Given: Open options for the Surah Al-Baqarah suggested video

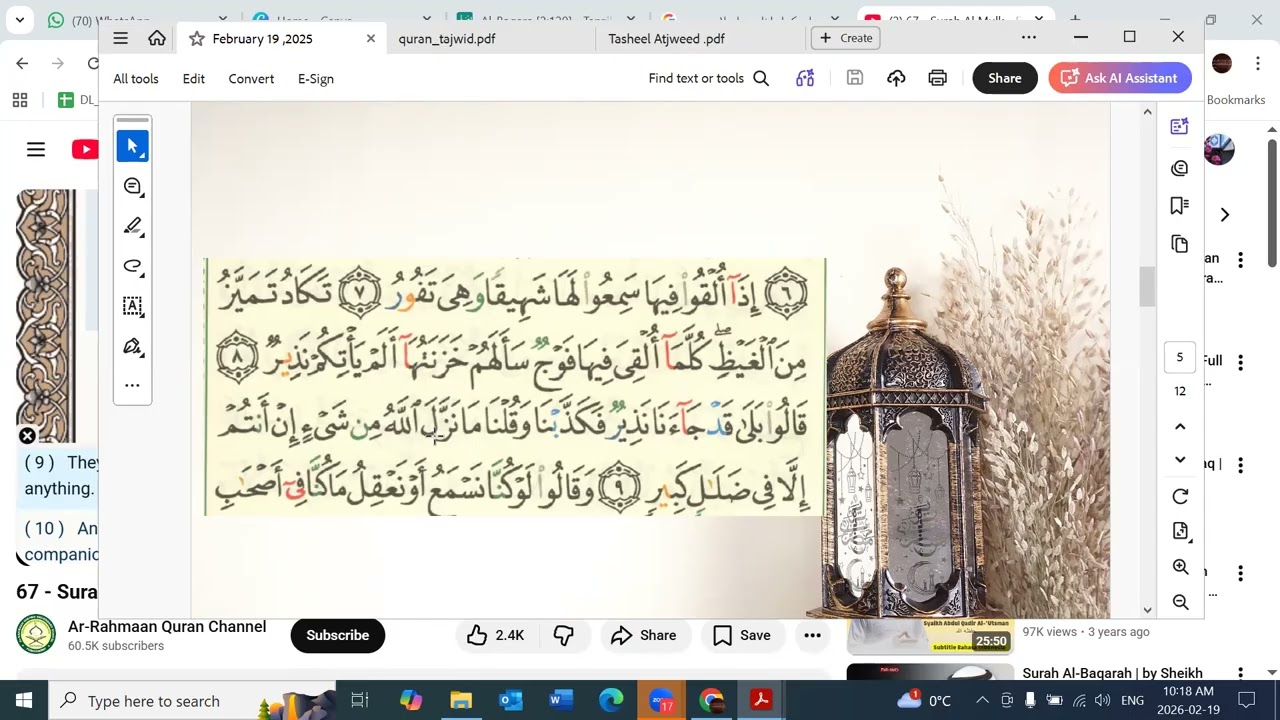Looking at the screenshot, I should (x=1240, y=674).
